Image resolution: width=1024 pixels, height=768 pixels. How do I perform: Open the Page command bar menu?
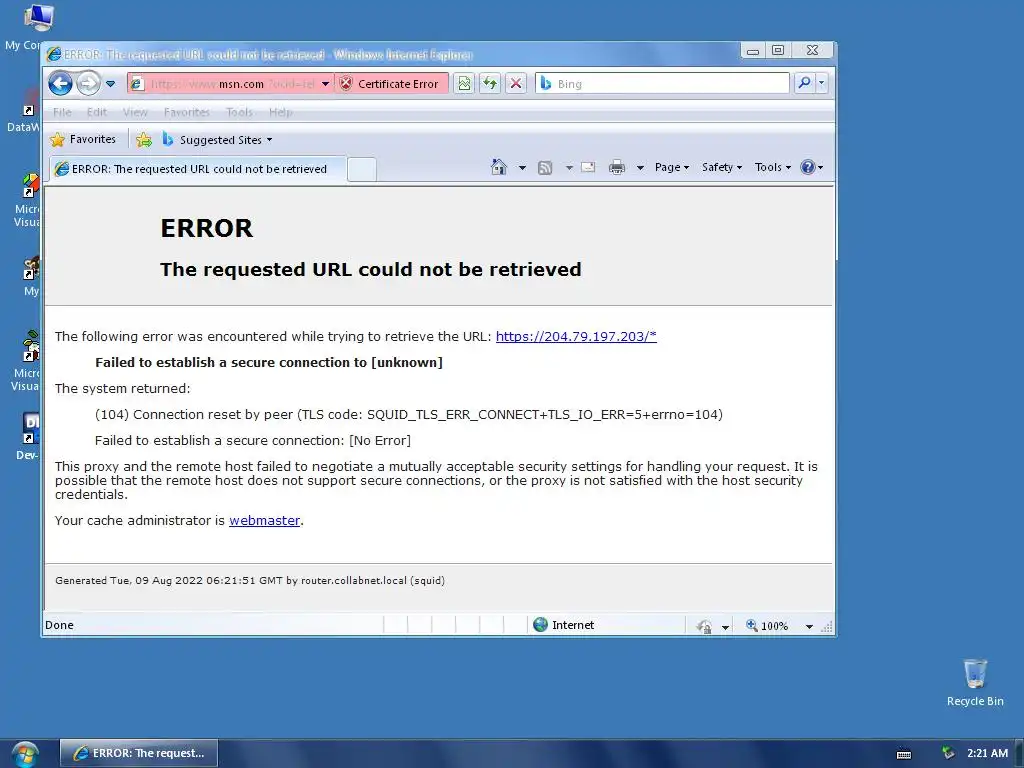(672, 167)
